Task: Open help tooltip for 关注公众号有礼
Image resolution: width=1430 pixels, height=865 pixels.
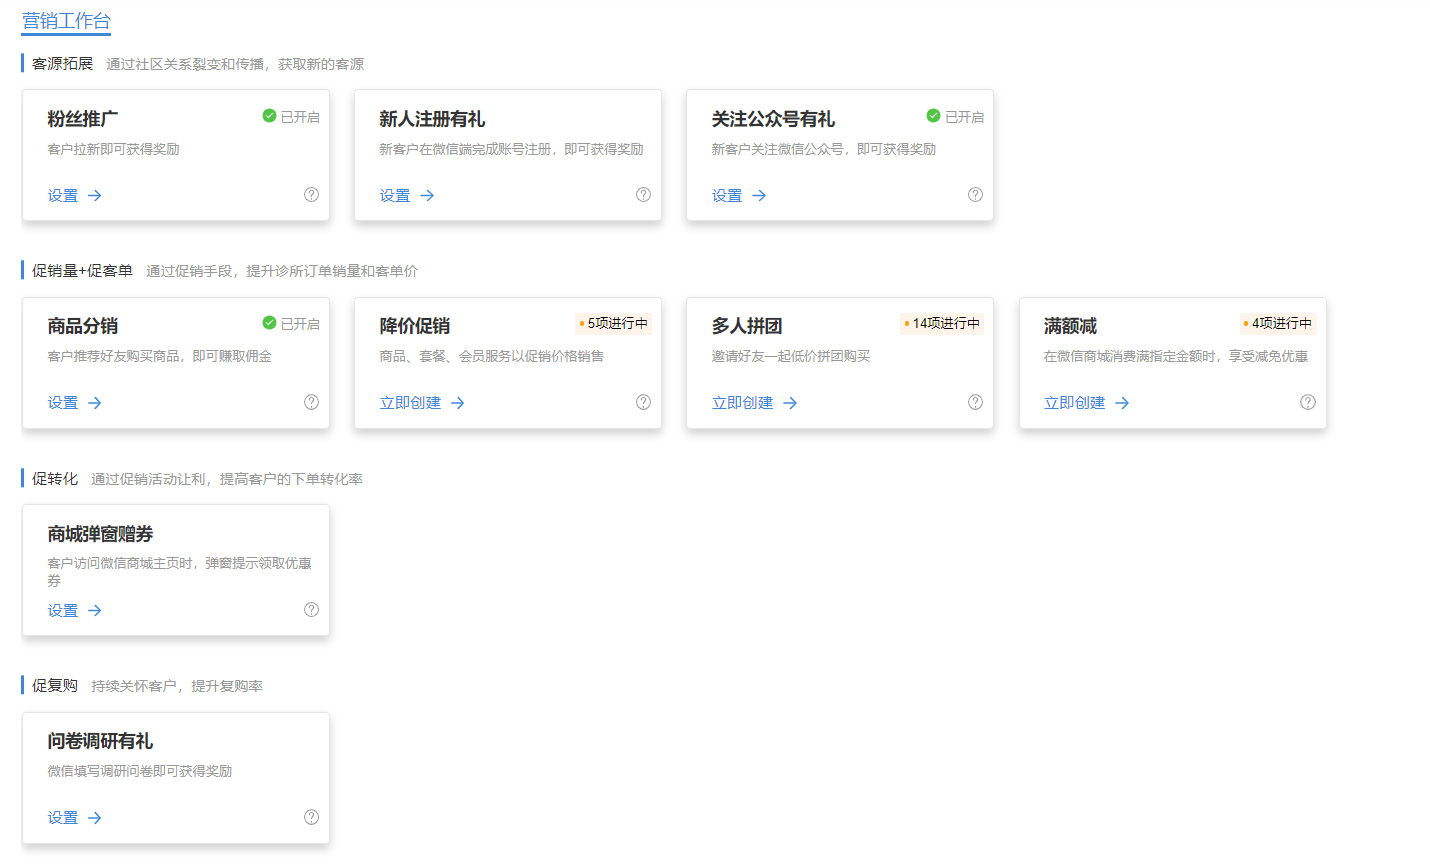Action: (x=975, y=195)
